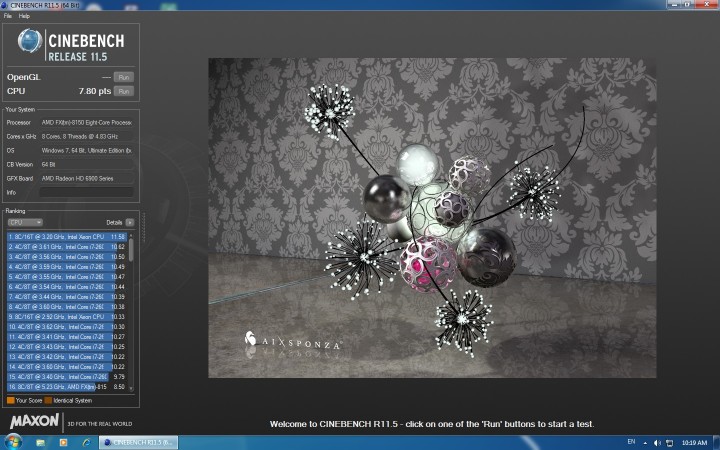Select ranking row 4 scoring 10.49
This screenshot has width=720, height=450.
[x=67, y=267]
